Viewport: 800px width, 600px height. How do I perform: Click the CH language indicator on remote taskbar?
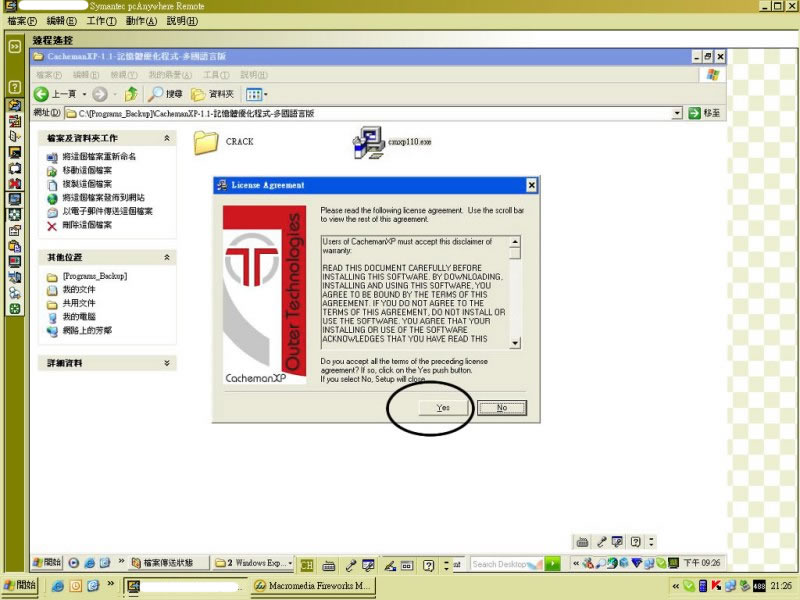point(307,565)
